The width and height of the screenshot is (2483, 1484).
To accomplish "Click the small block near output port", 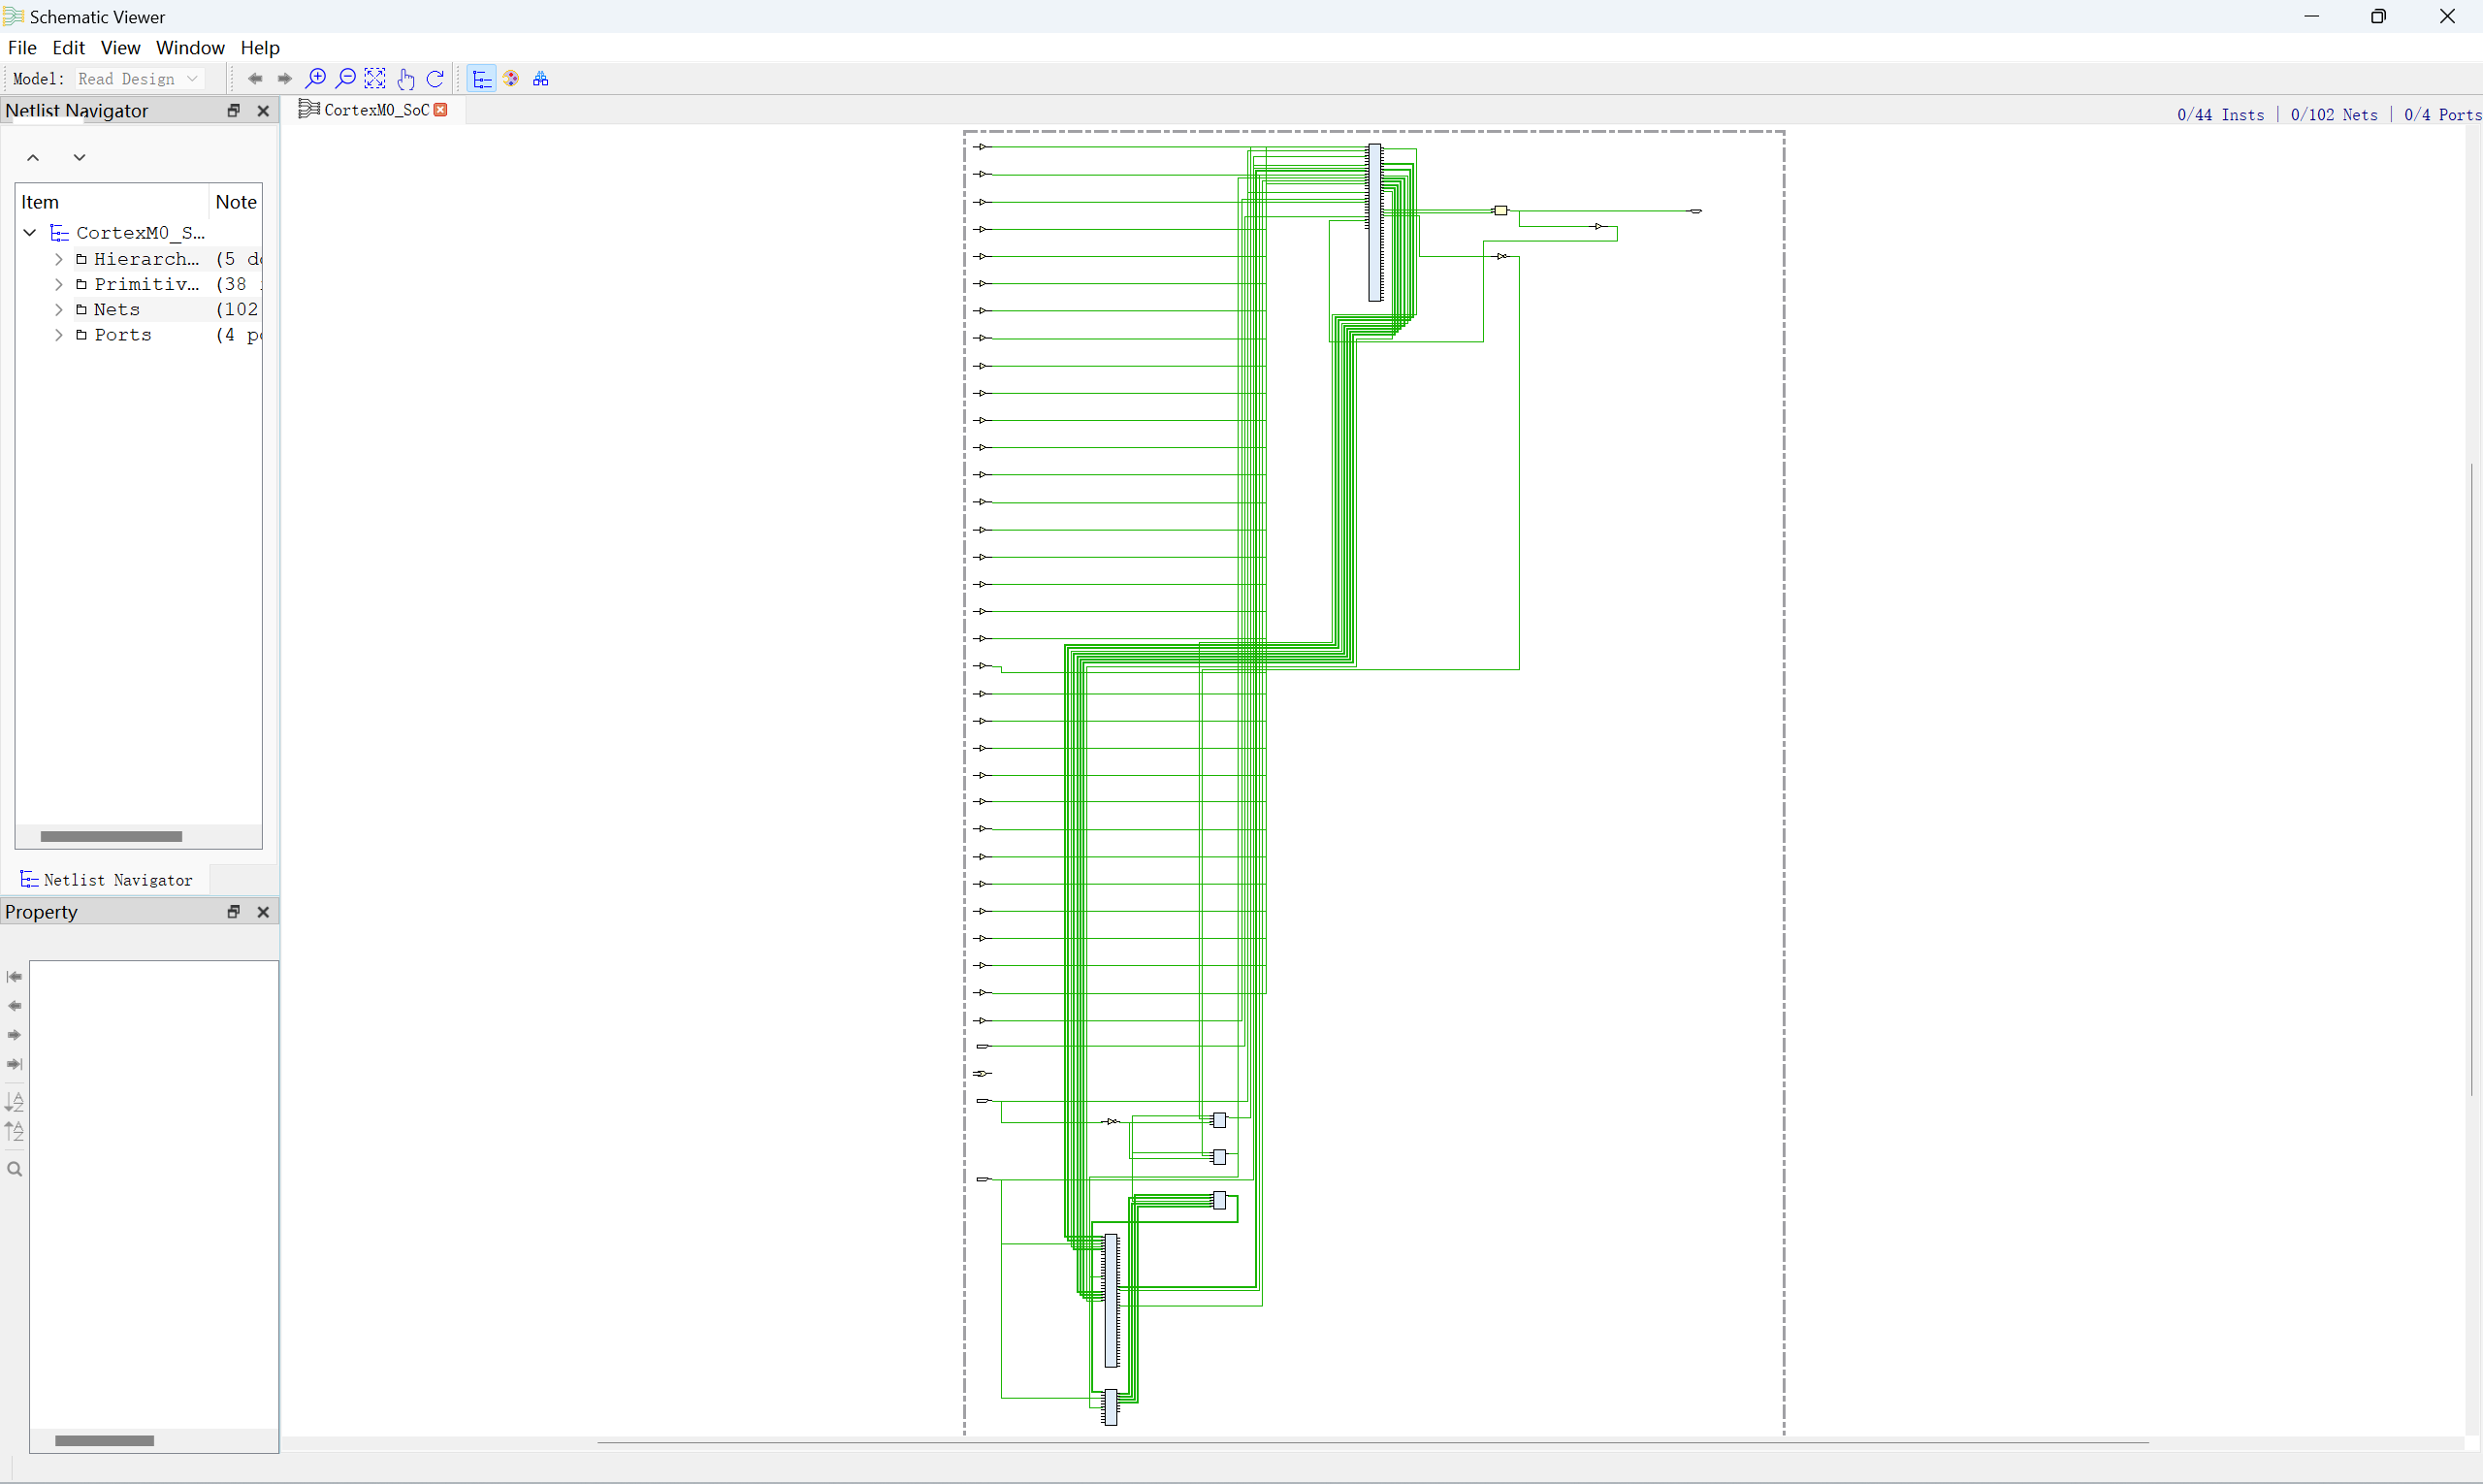I will (1500, 211).
